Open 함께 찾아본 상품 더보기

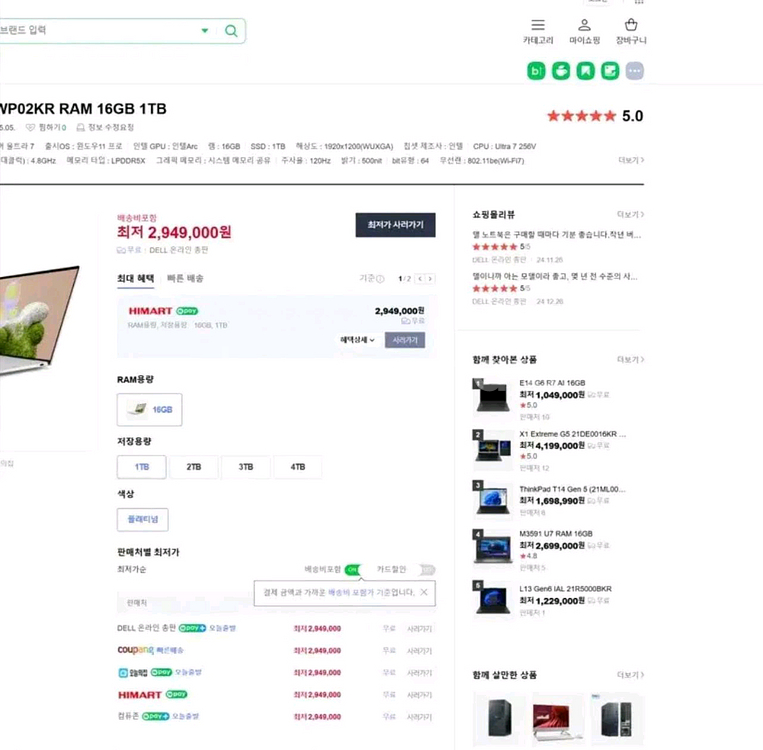pos(630,360)
